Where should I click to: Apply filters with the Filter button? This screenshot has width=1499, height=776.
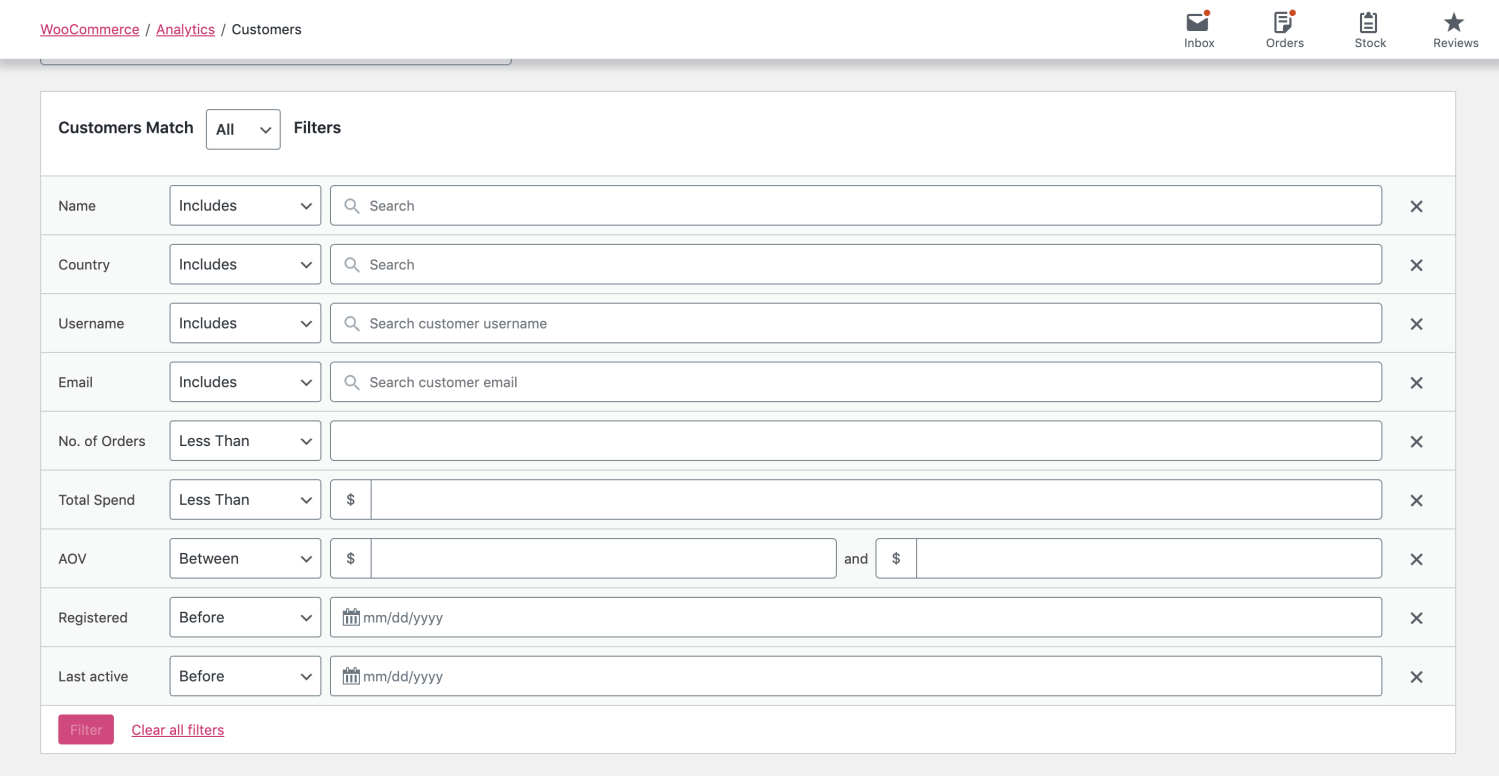coord(86,730)
